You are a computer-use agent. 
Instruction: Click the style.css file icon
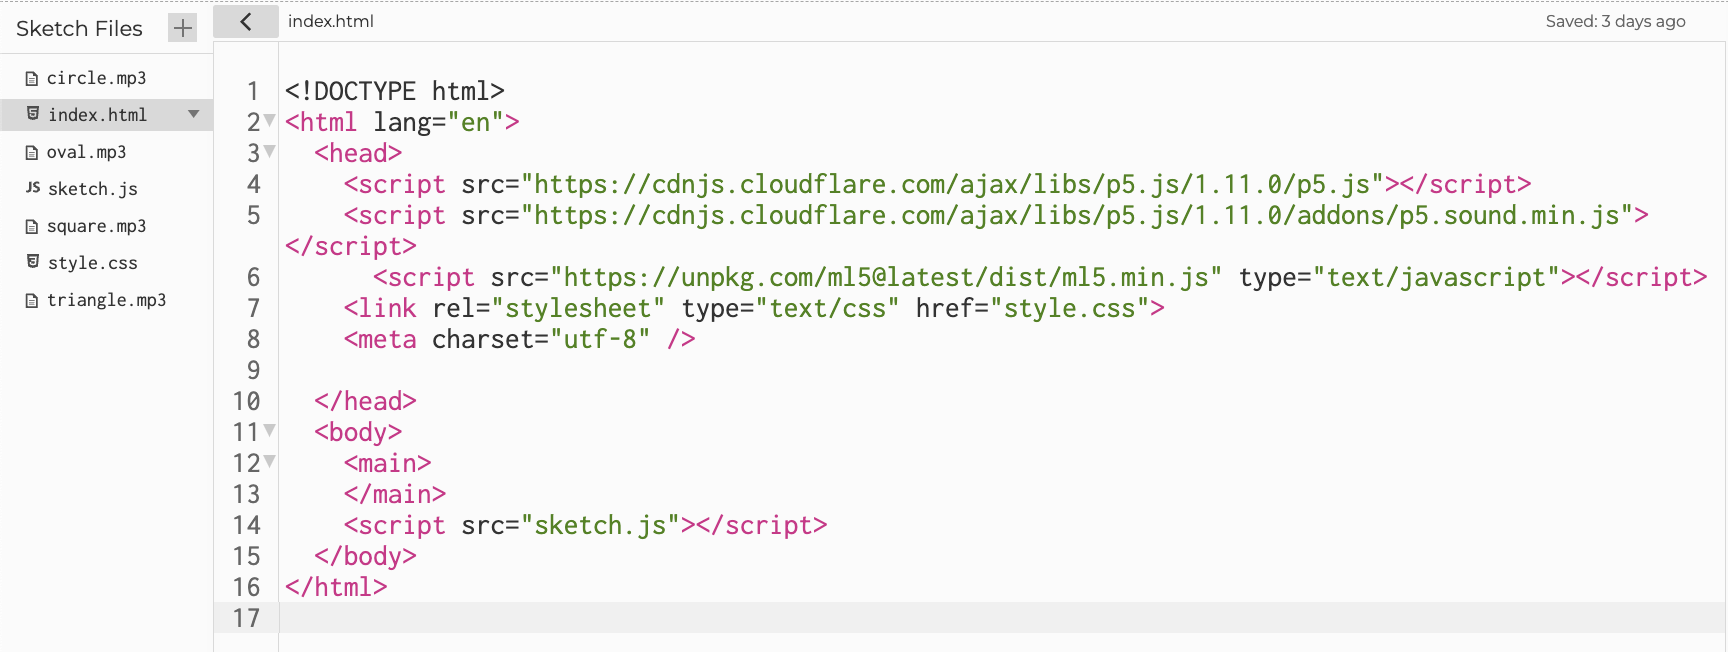coord(33,262)
